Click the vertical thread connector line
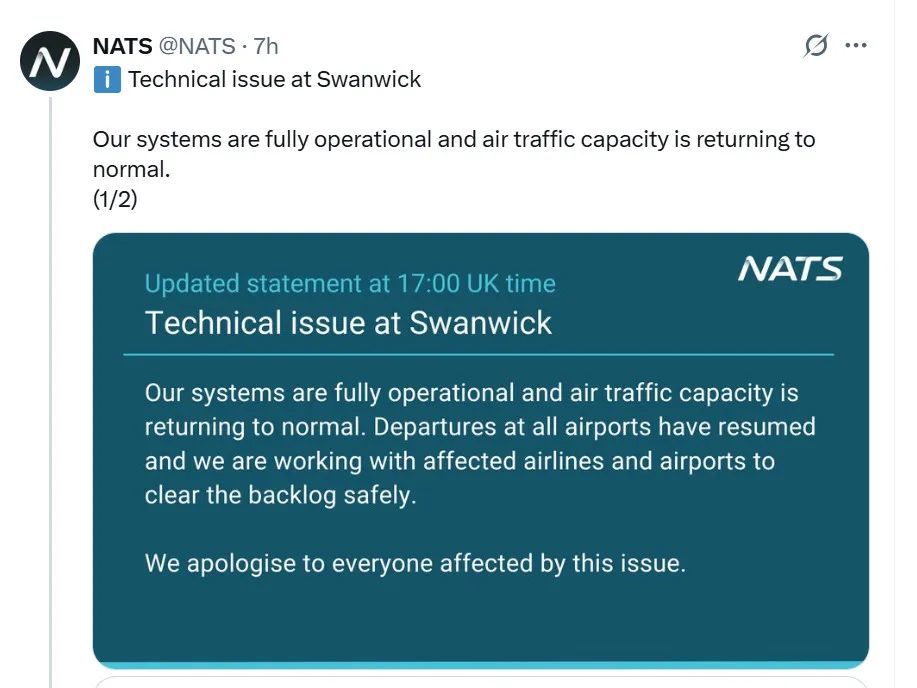This screenshot has height=688, width=917. (51, 392)
